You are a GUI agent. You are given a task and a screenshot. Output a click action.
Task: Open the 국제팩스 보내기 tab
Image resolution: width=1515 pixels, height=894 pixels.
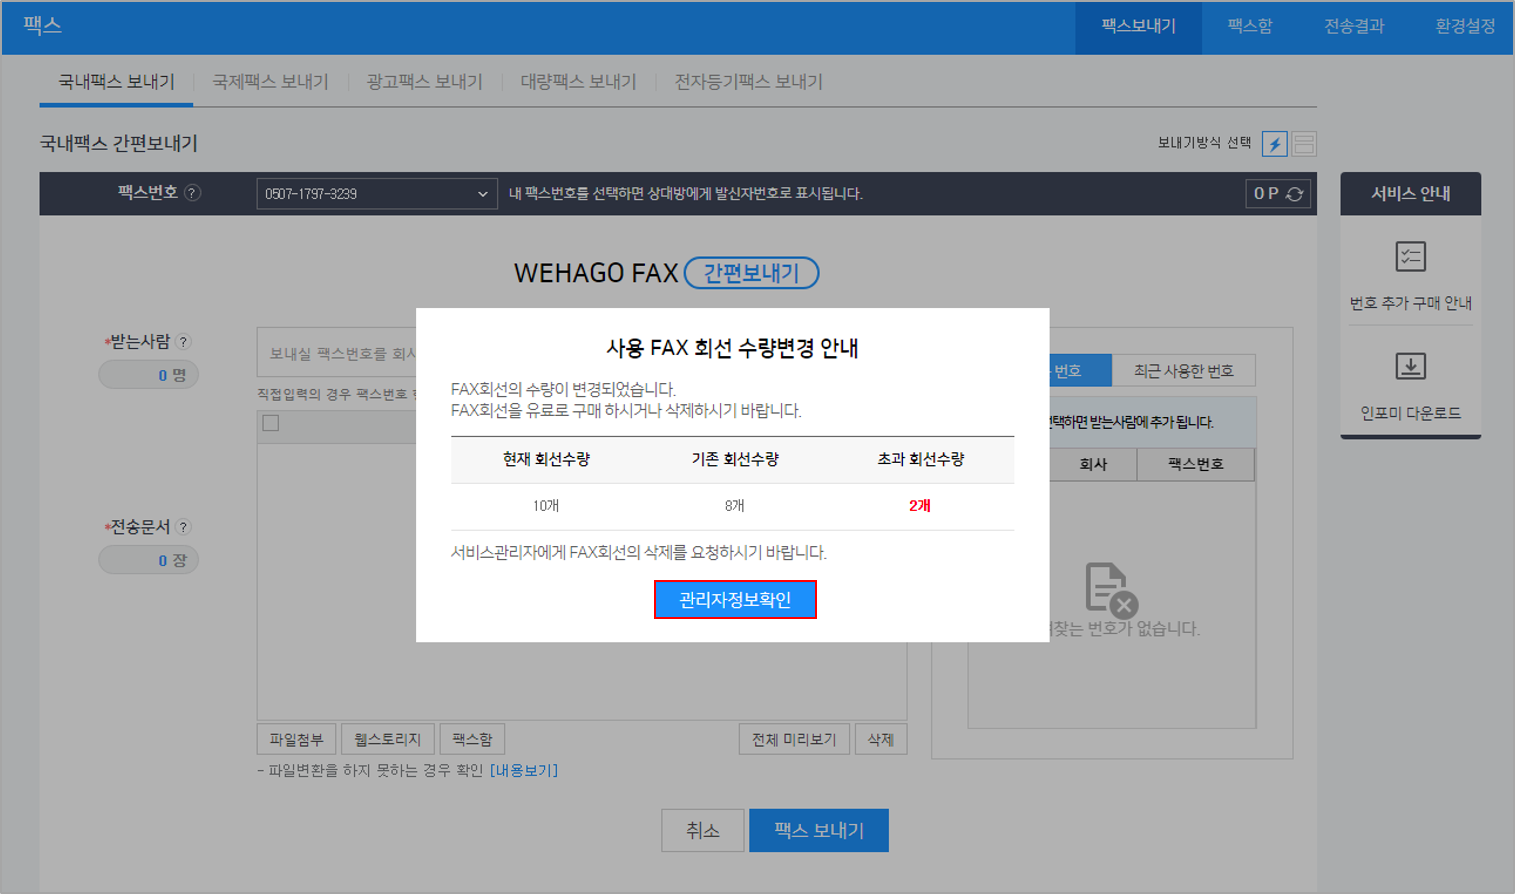click(x=270, y=82)
